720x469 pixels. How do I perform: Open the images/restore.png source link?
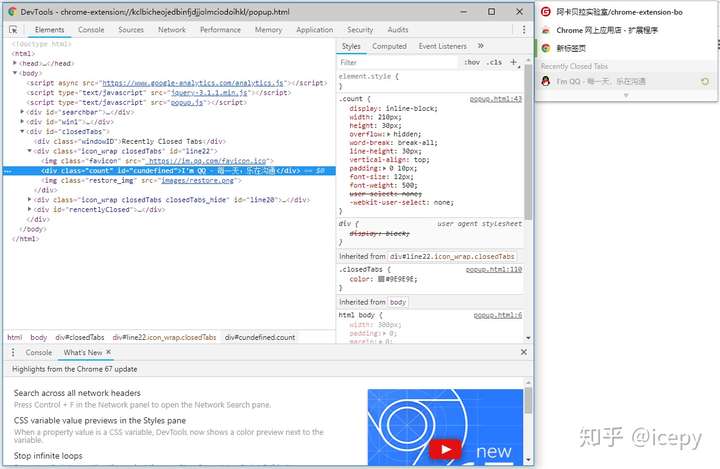click(x=197, y=181)
